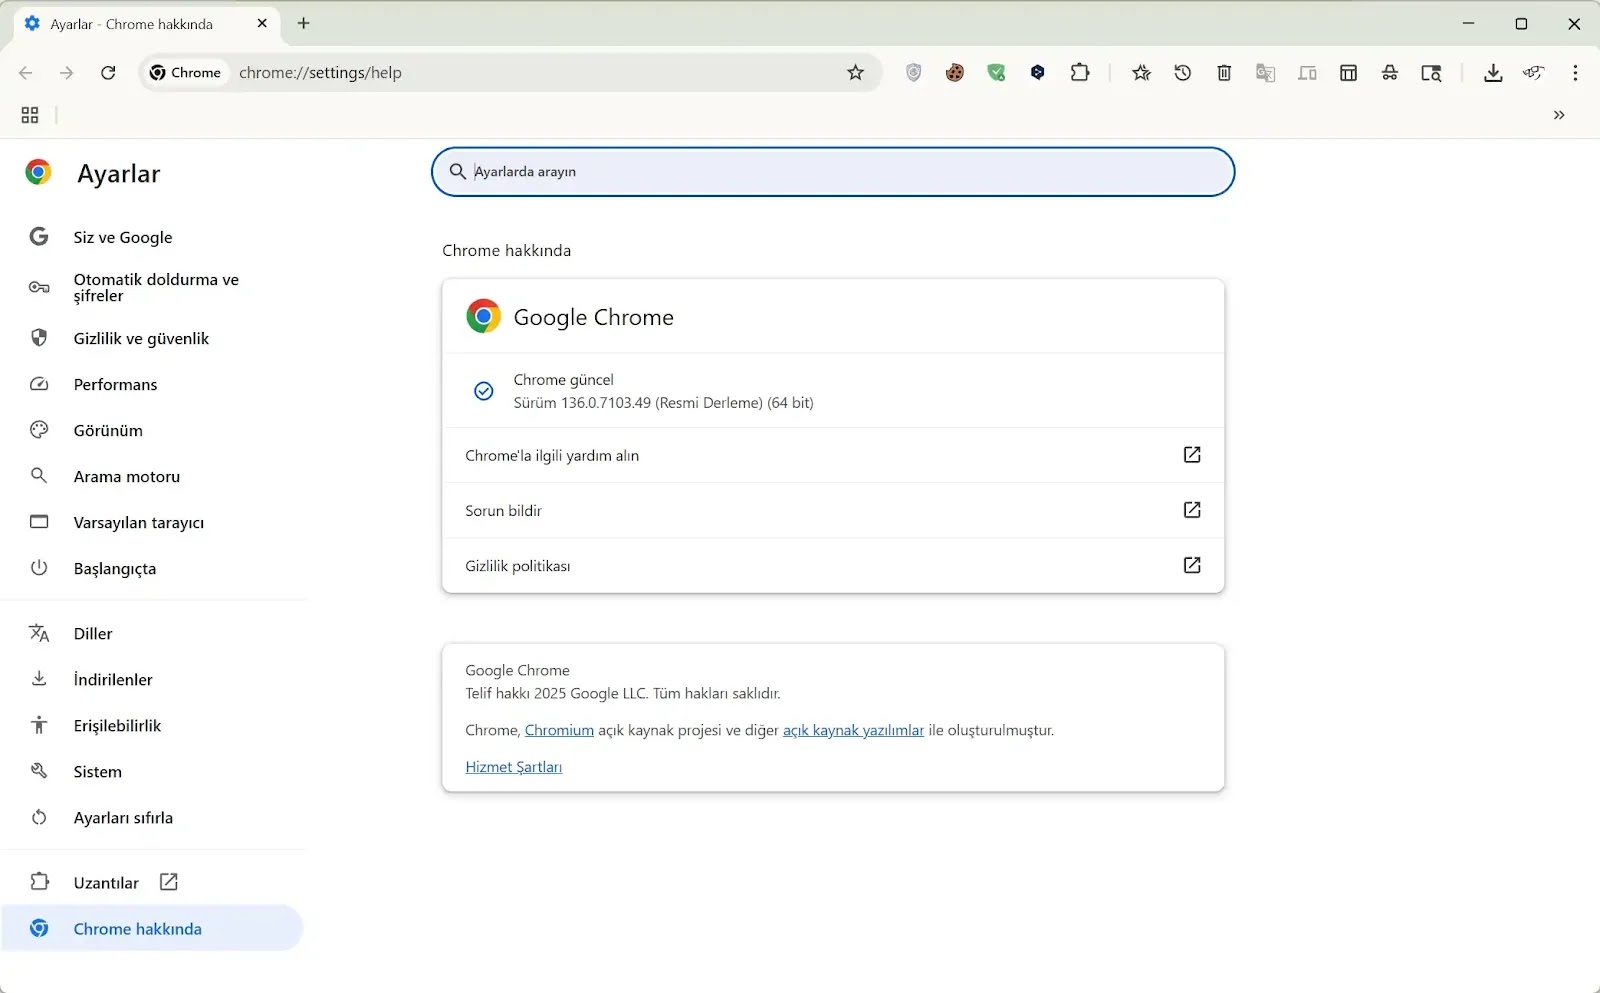The image size is (1600, 993).
Task: Open the Extensions puzzle piece menu
Action: pyautogui.click(x=1080, y=73)
